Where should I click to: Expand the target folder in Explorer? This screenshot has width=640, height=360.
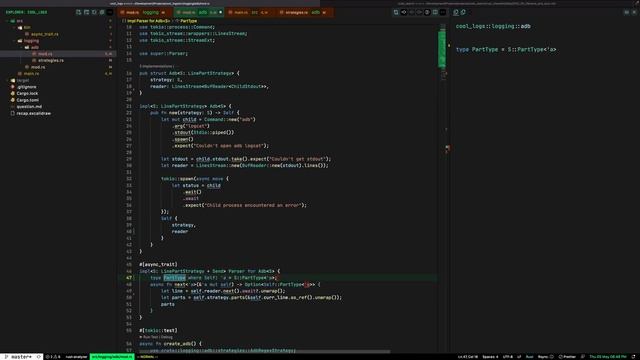[22, 80]
